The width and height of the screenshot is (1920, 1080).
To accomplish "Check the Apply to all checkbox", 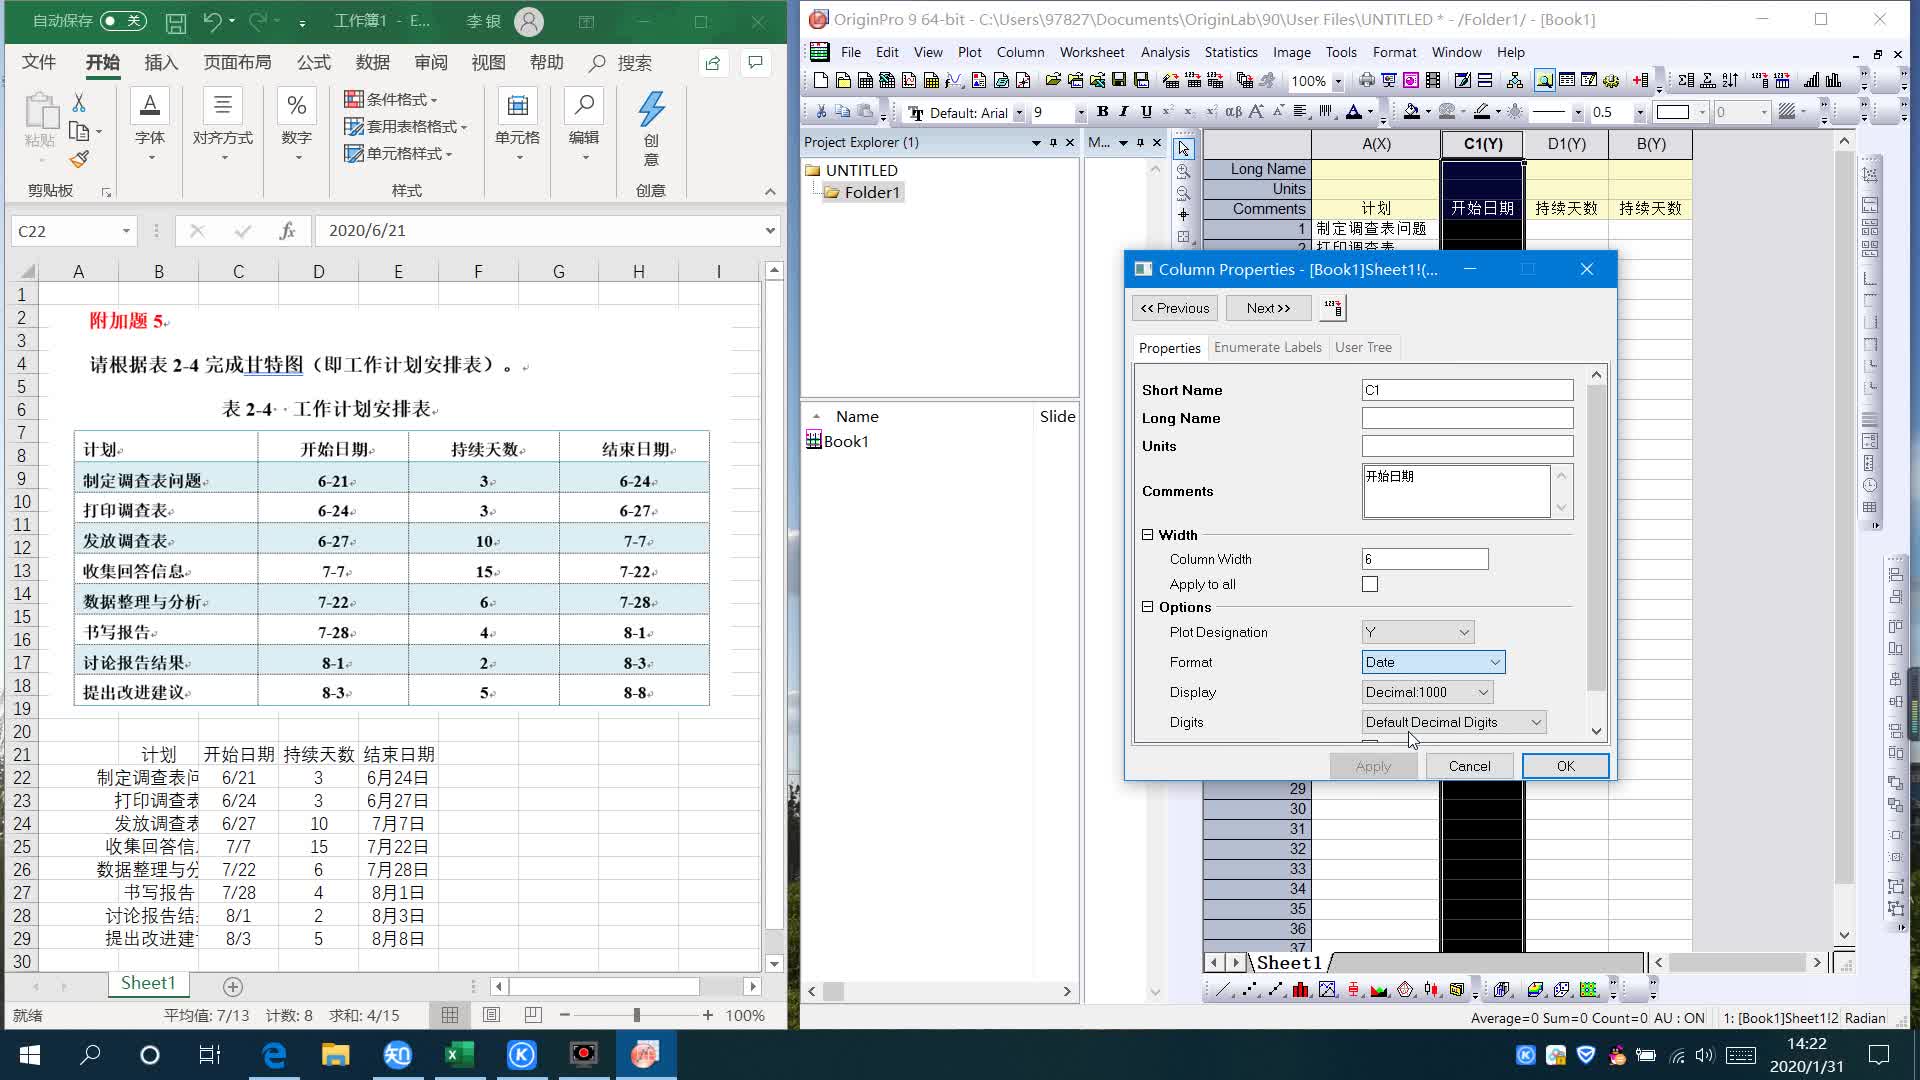I will pos(1370,584).
